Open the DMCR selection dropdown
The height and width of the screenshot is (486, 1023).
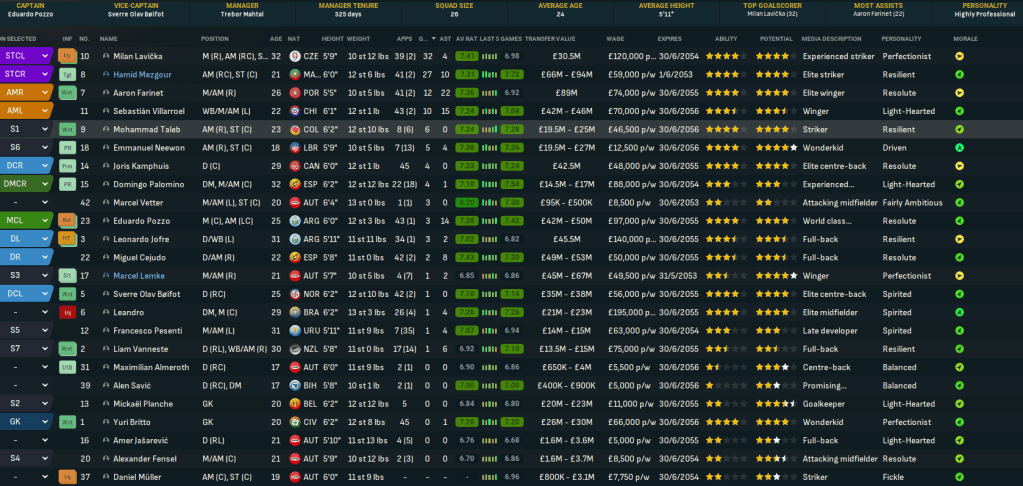point(45,184)
